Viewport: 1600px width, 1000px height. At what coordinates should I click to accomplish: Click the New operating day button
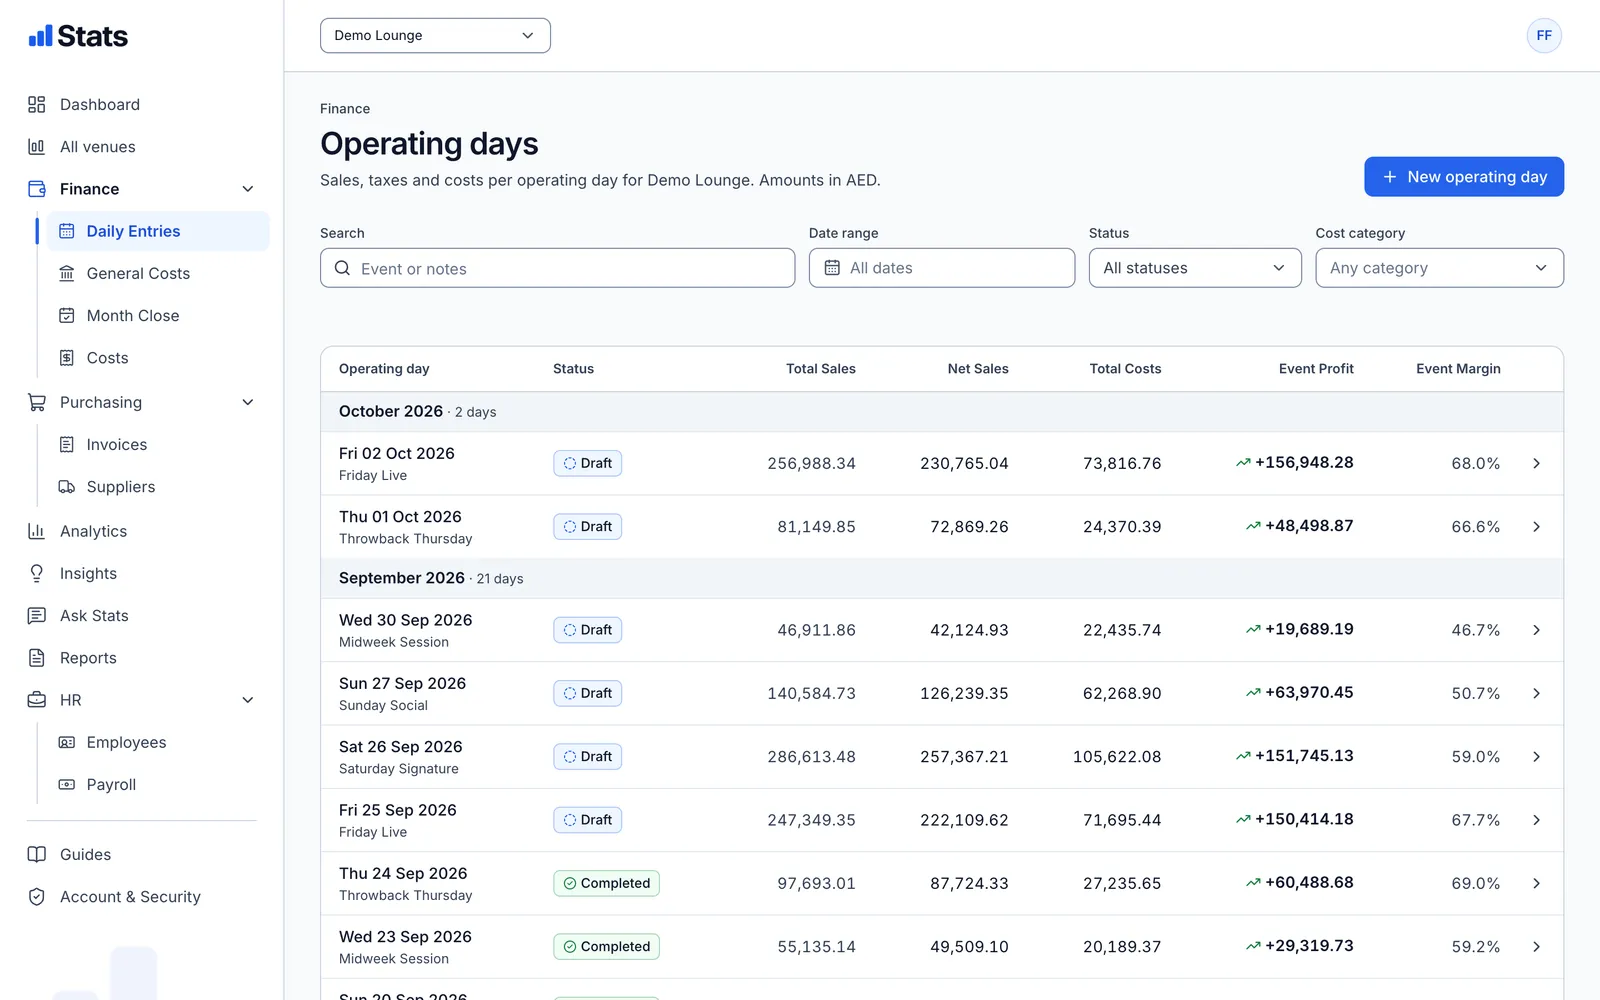1464,177
